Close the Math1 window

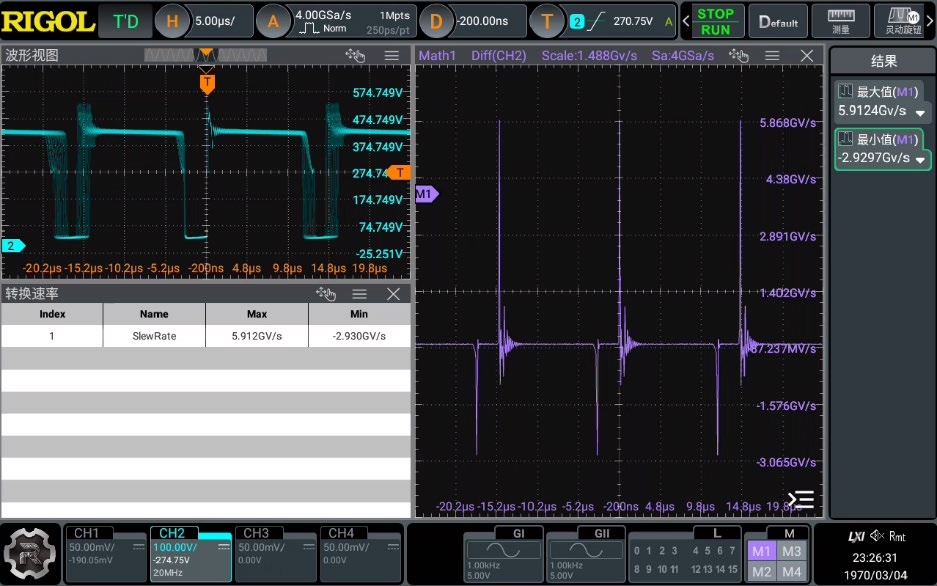coord(807,56)
